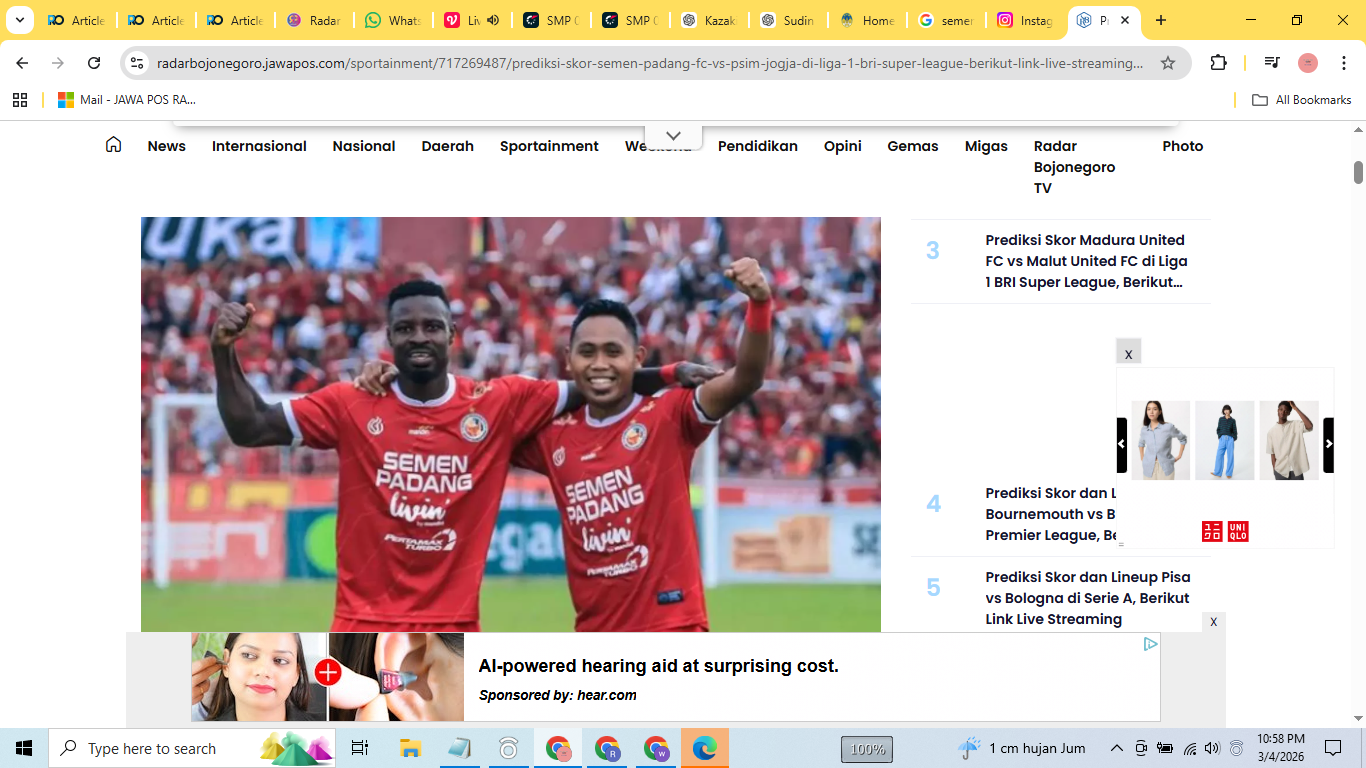Open the apps grid in bookmarks bar
The image size is (1366, 768).
(20, 100)
